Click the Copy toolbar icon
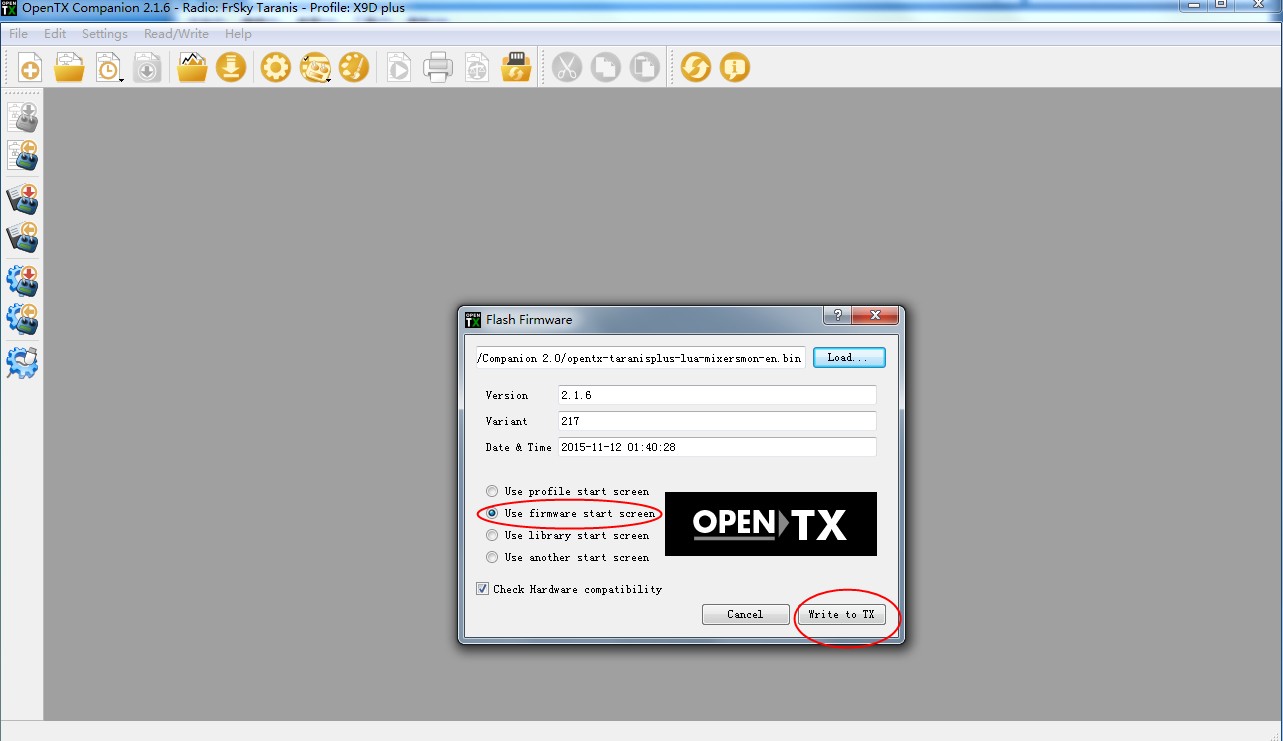1283x741 pixels. [x=605, y=68]
